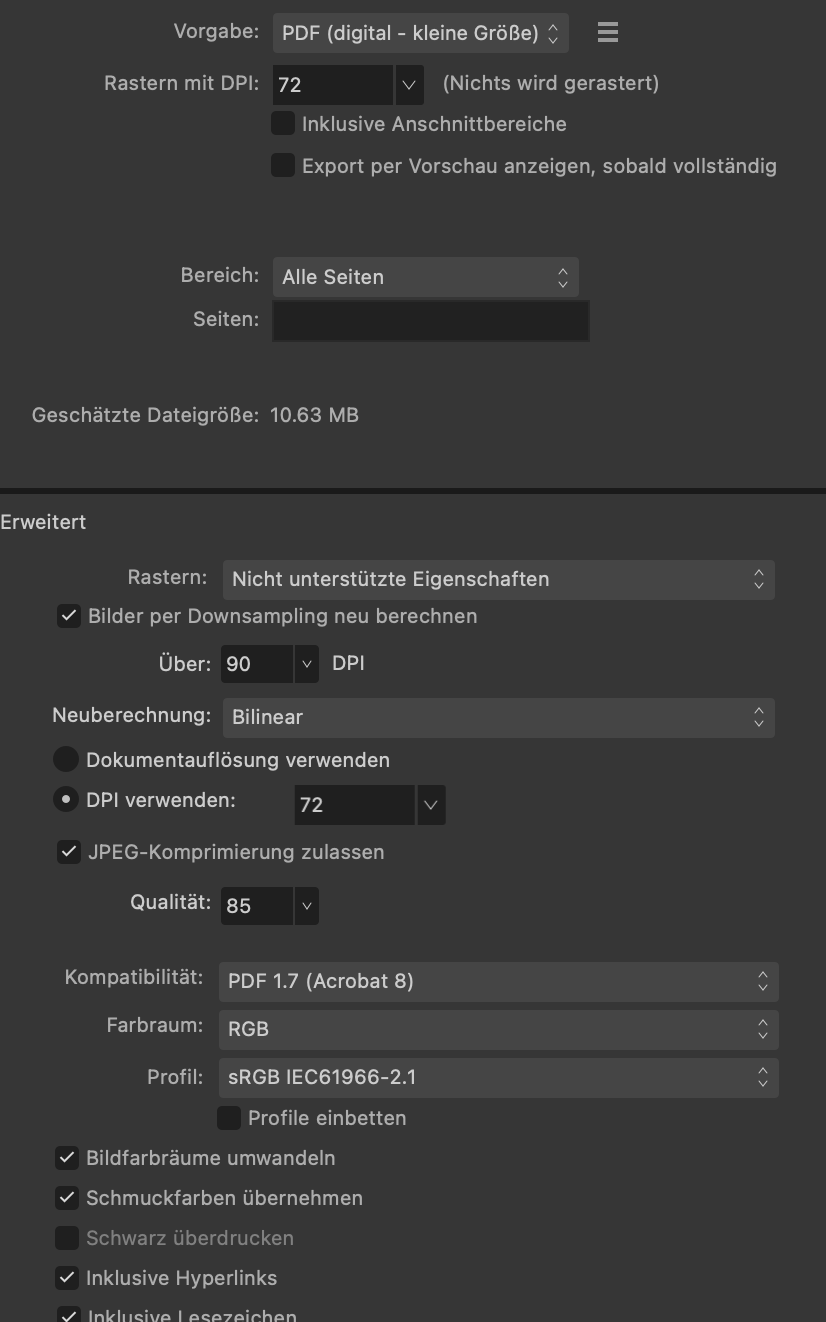Viewport: 826px width, 1322px height.
Task: Toggle JPEG-Komprimierung zulassen checkbox
Action: 68,852
